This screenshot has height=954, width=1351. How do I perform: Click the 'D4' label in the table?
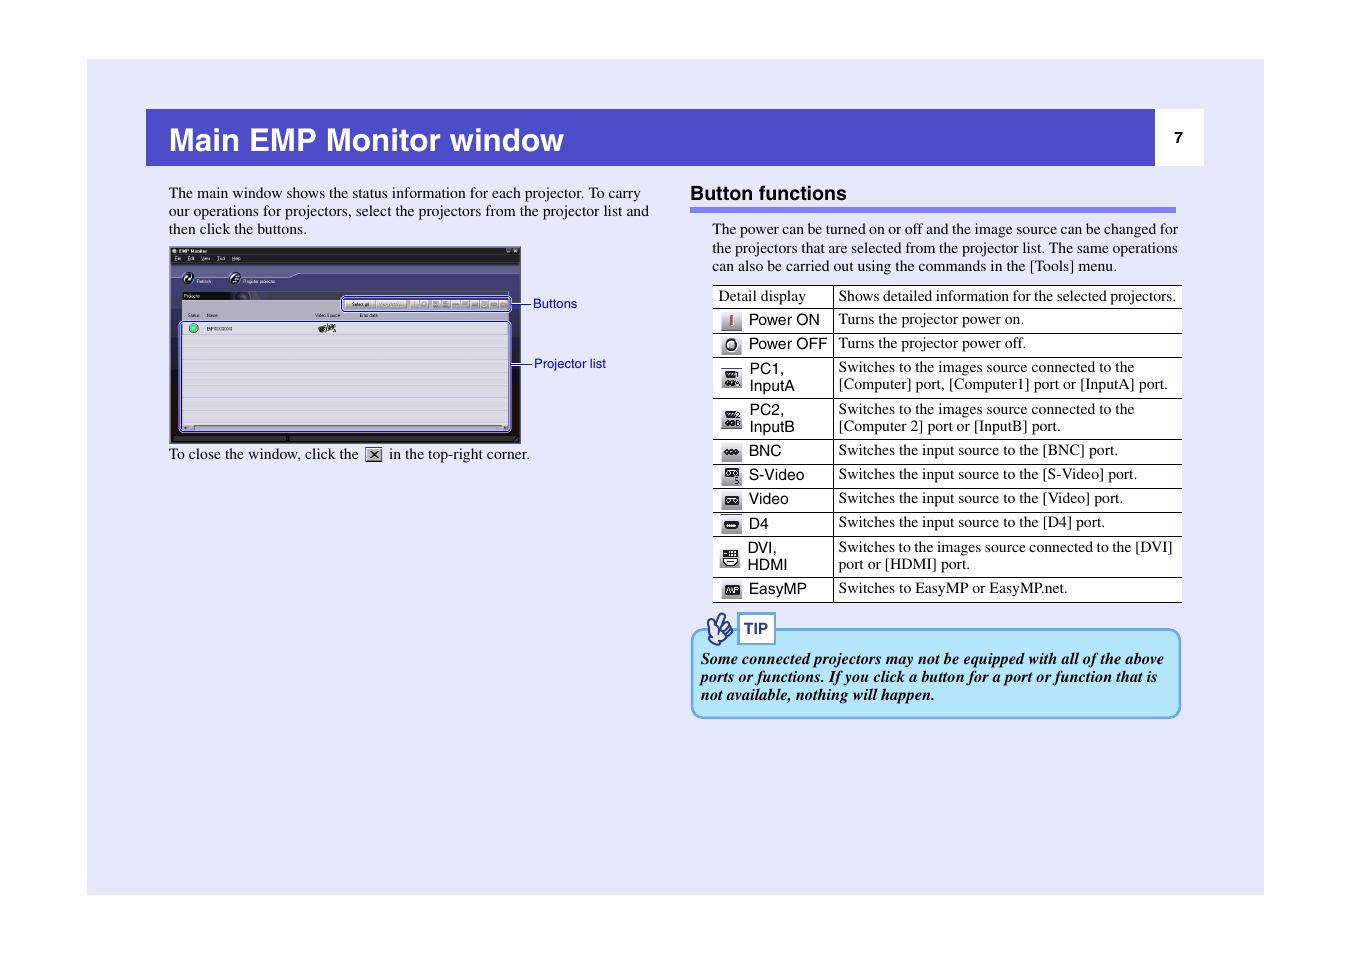coord(759,524)
